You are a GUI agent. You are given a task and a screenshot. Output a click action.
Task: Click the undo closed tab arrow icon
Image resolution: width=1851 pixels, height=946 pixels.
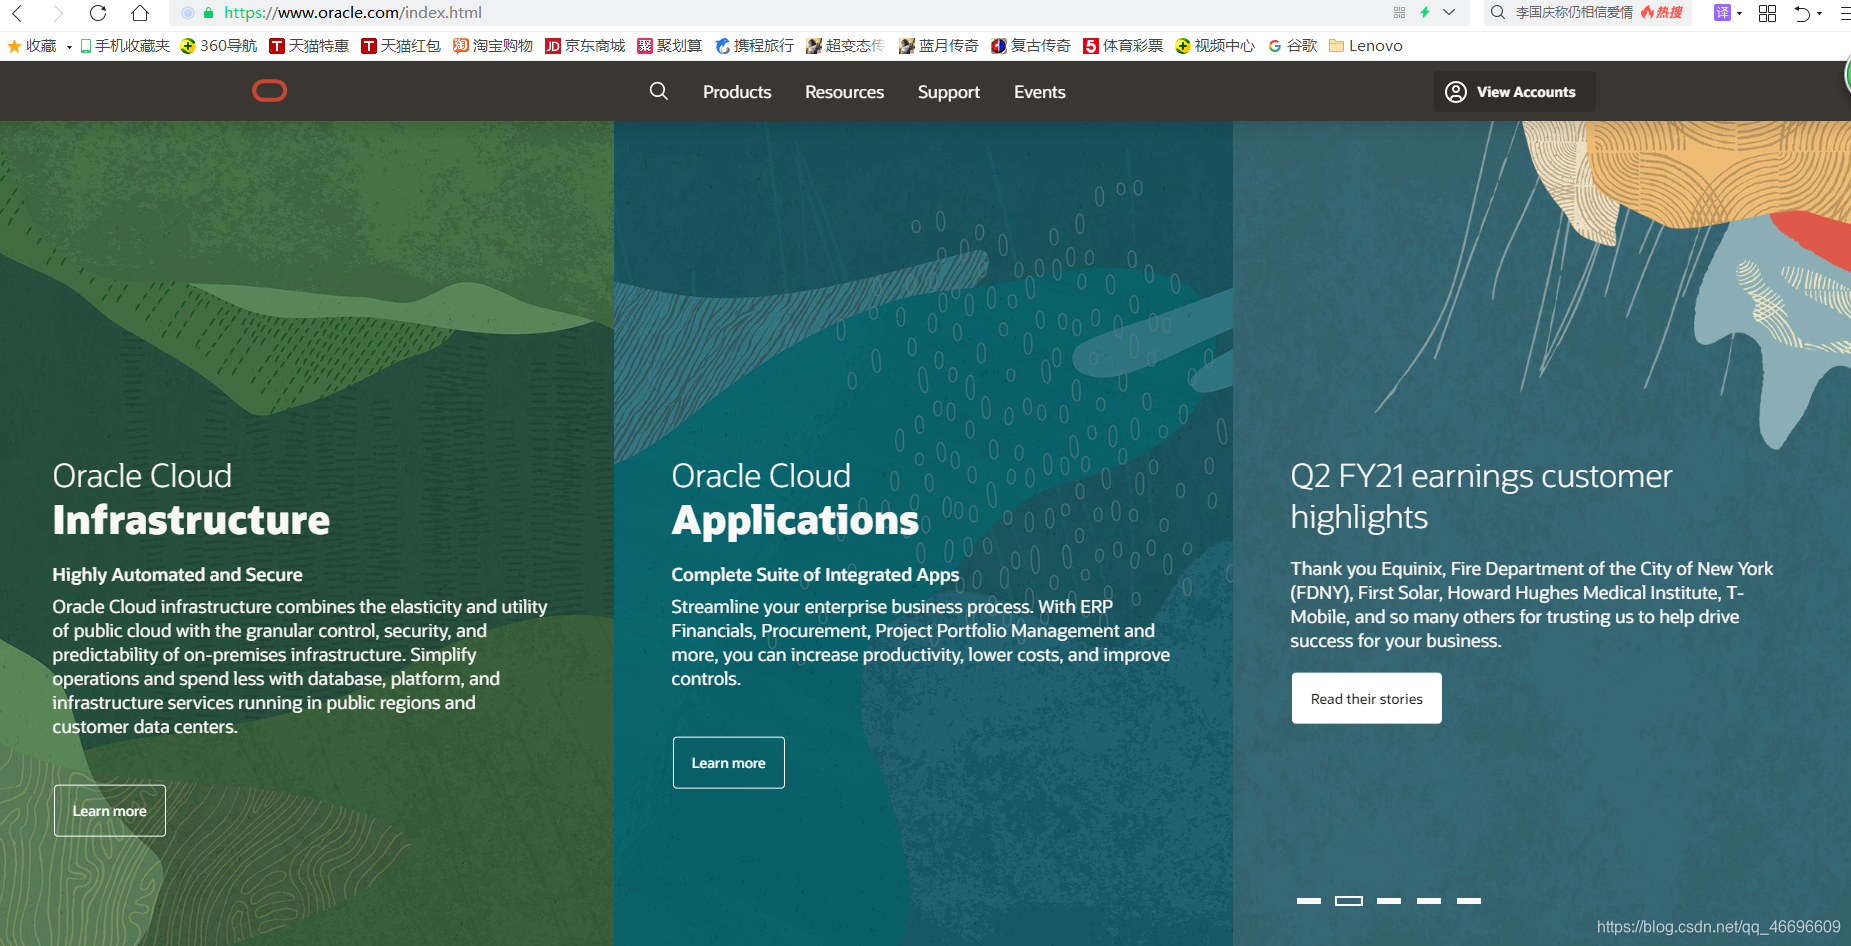pos(1802,13)
